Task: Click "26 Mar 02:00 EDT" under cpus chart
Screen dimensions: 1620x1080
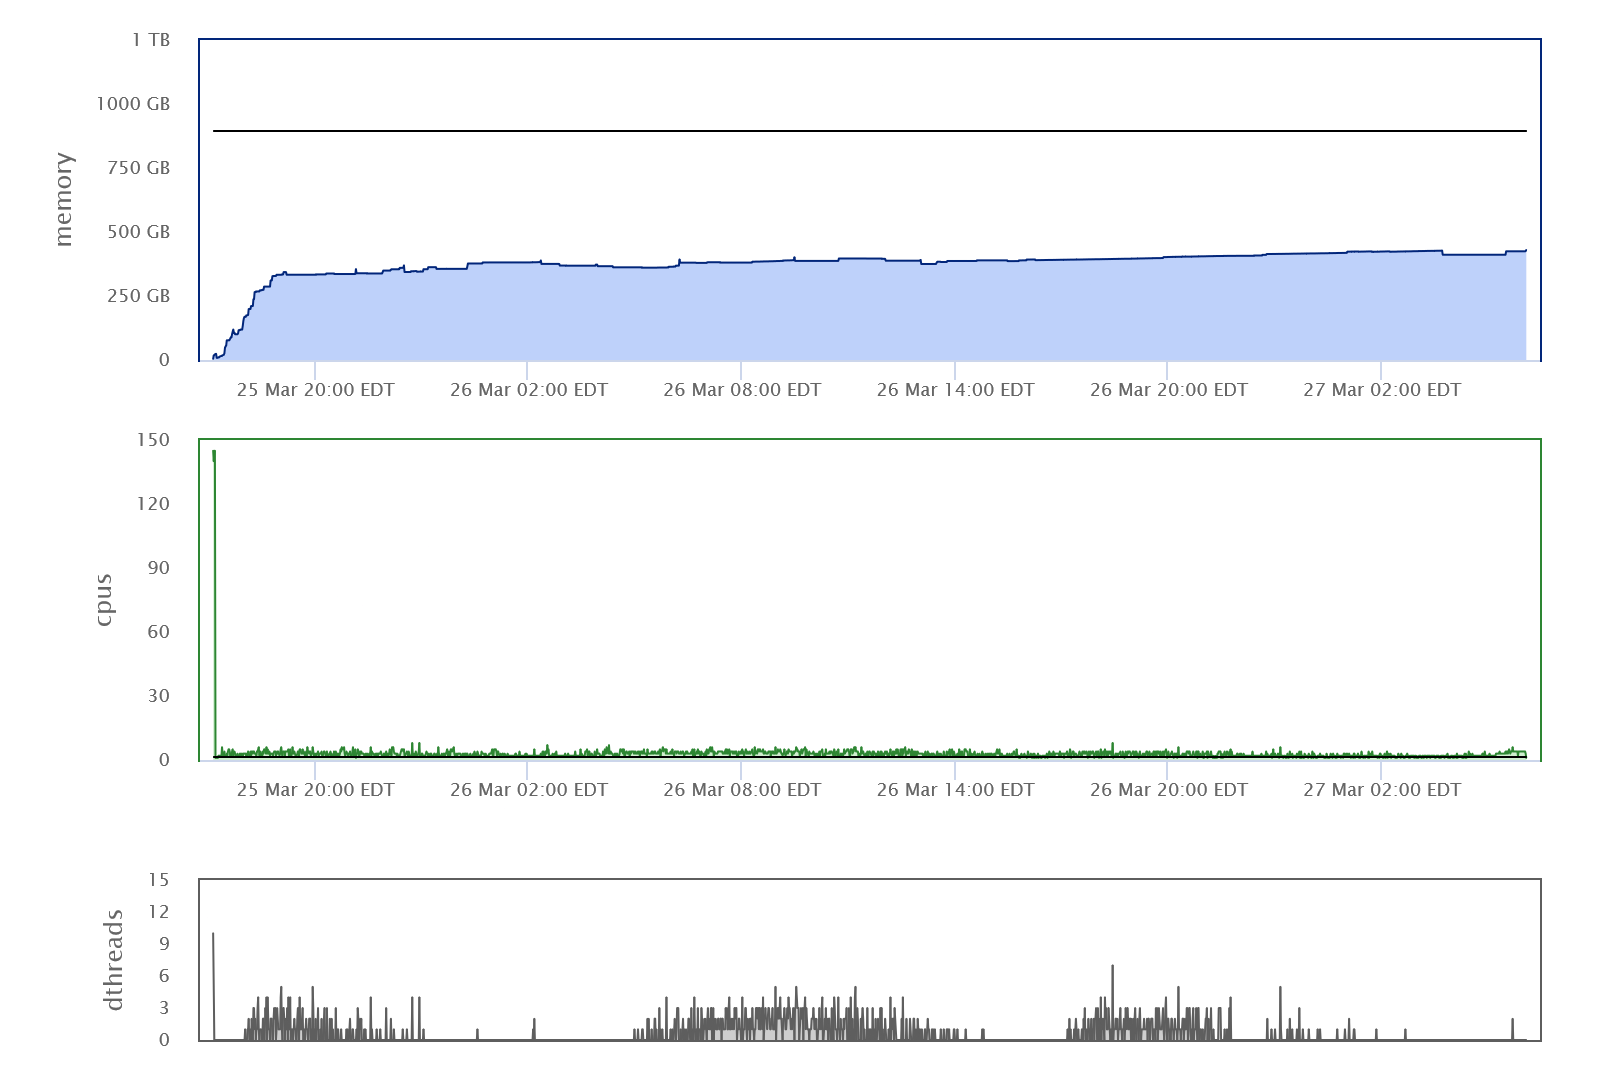Action: [529, 790]
